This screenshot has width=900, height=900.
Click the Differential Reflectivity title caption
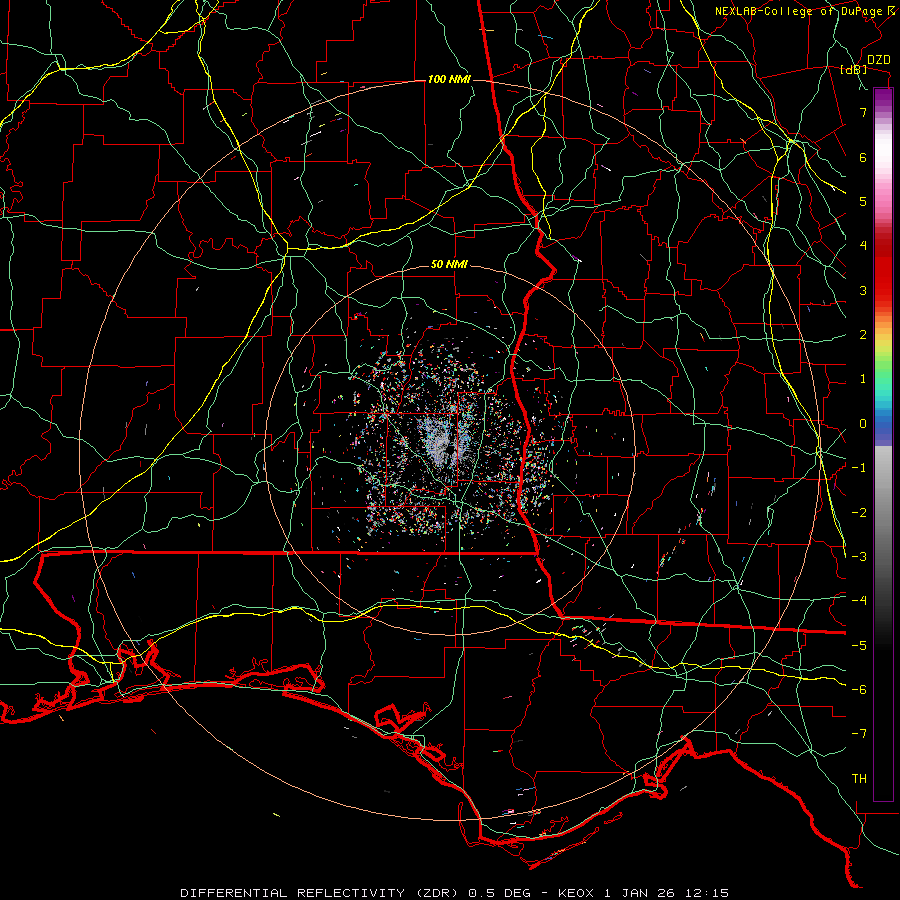pyautogui.click(x=455, y=893)
